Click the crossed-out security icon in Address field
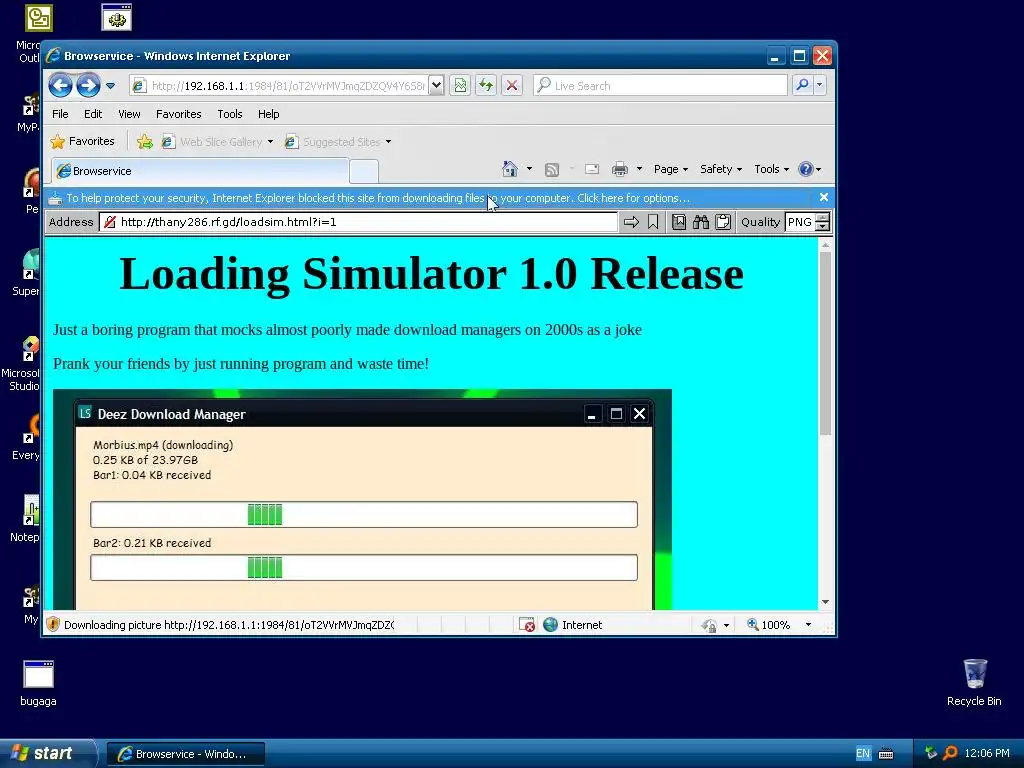Viewport: 1024px width, 768px height. [x=110, y=222]
